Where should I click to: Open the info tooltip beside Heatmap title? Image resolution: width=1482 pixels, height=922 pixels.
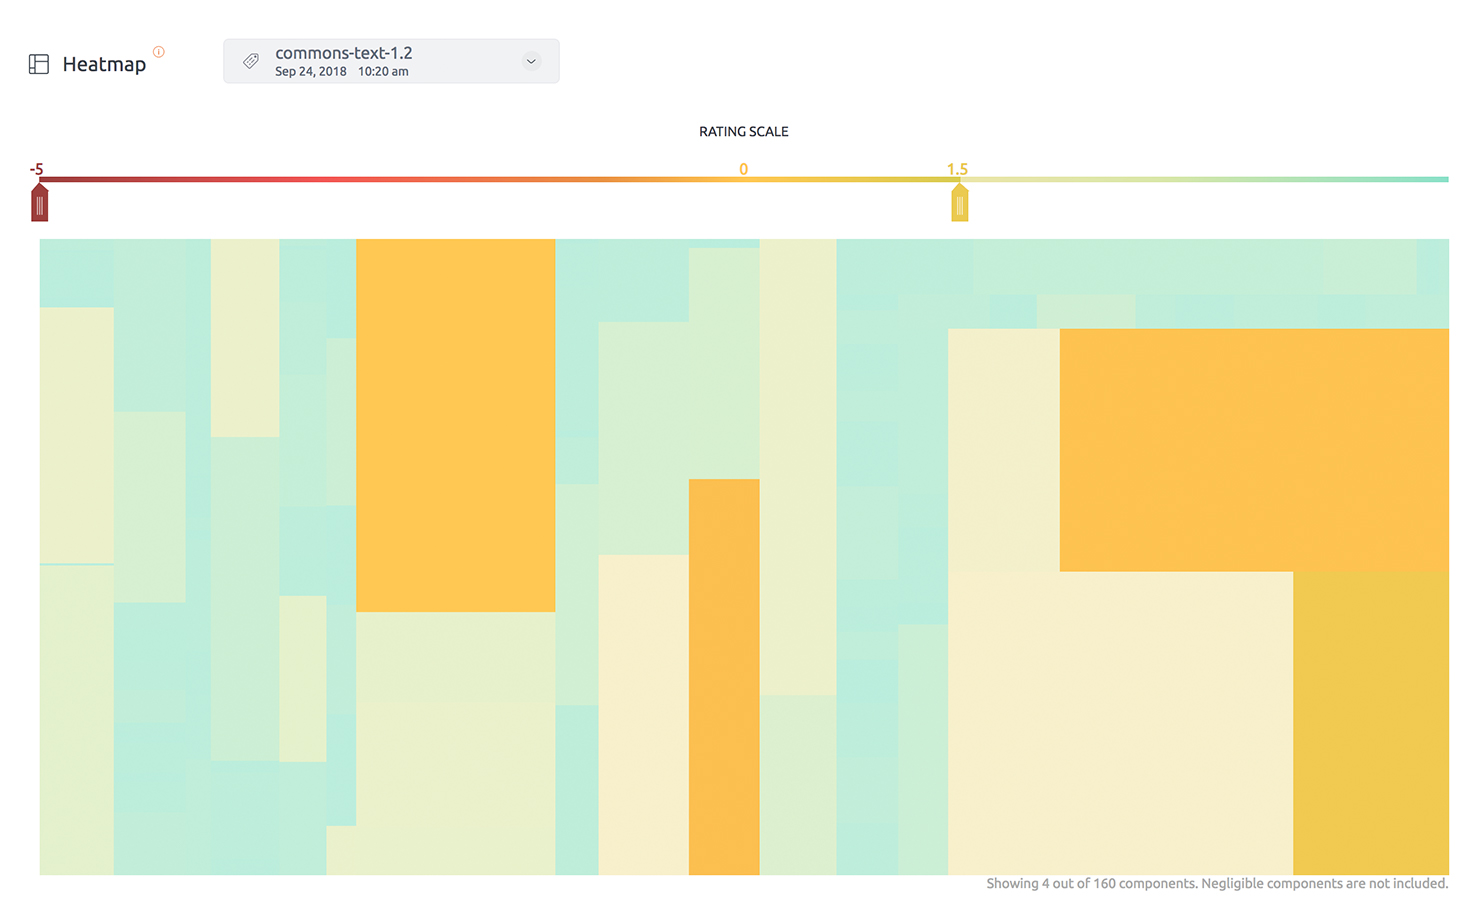coord(158,51)
